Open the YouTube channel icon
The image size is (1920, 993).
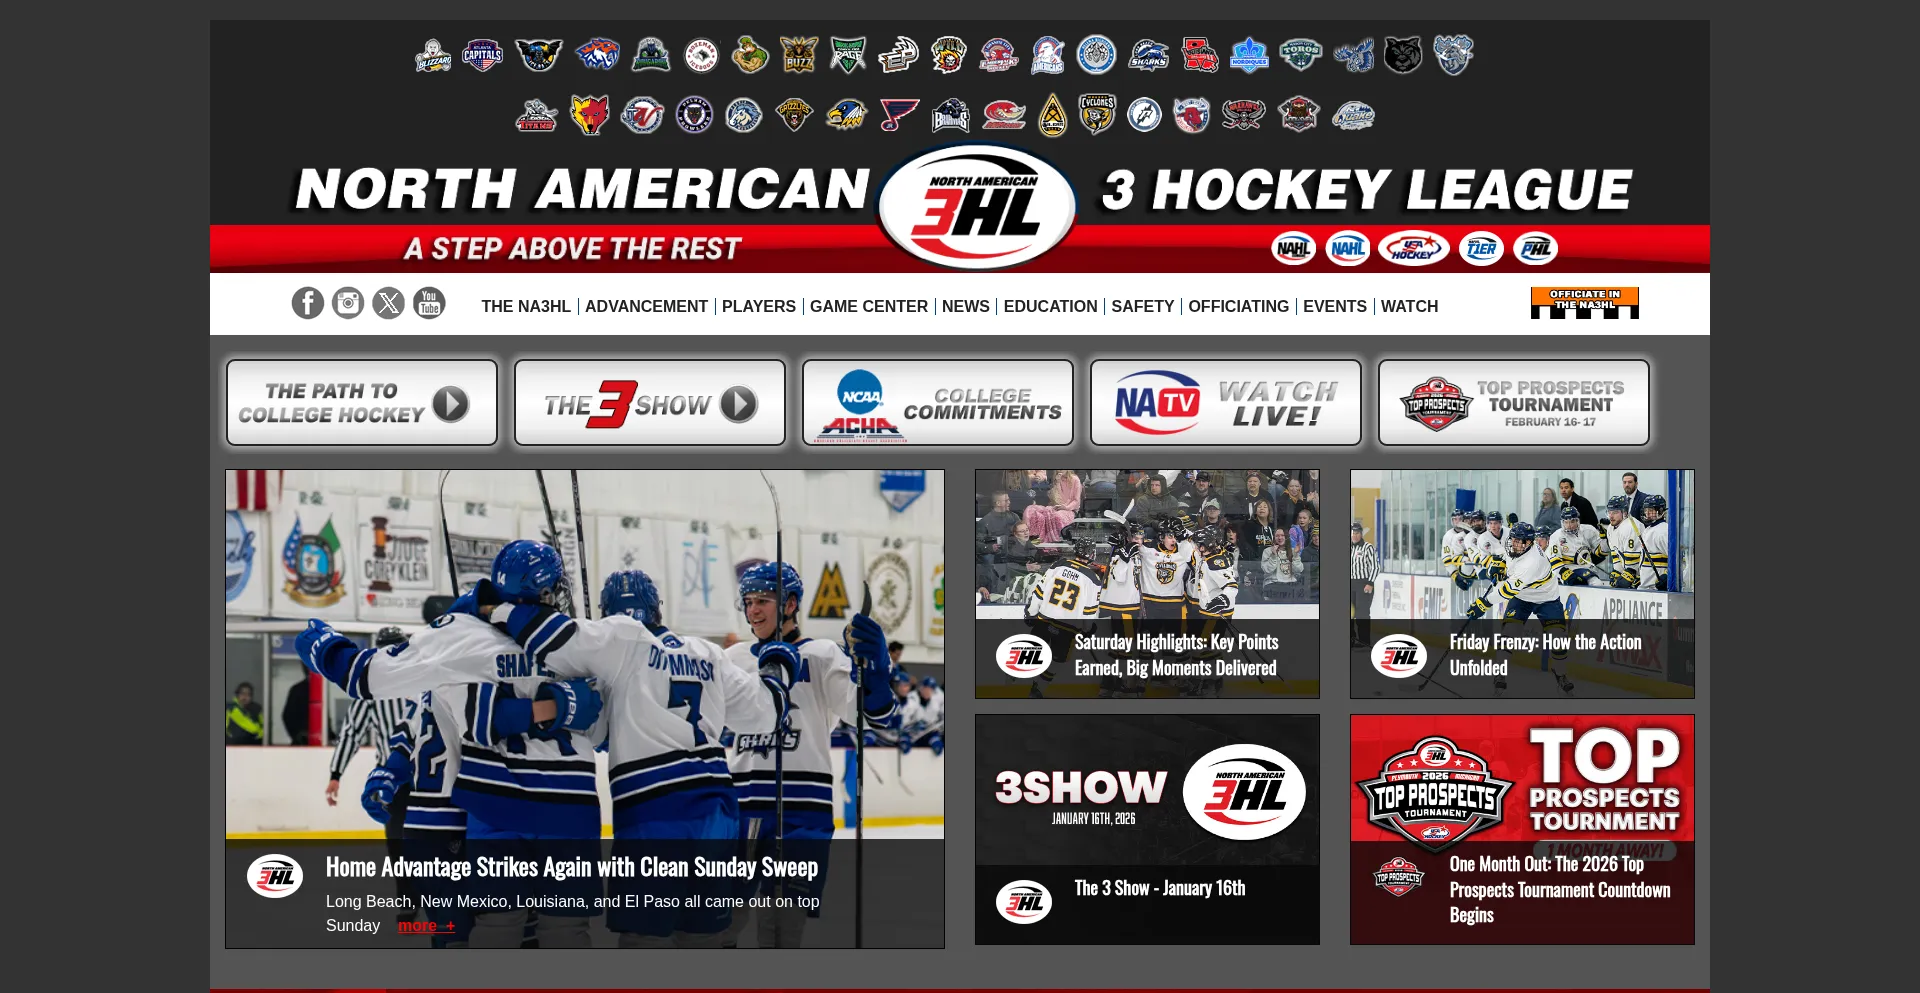pyautogui.click(x=430, y=303)
